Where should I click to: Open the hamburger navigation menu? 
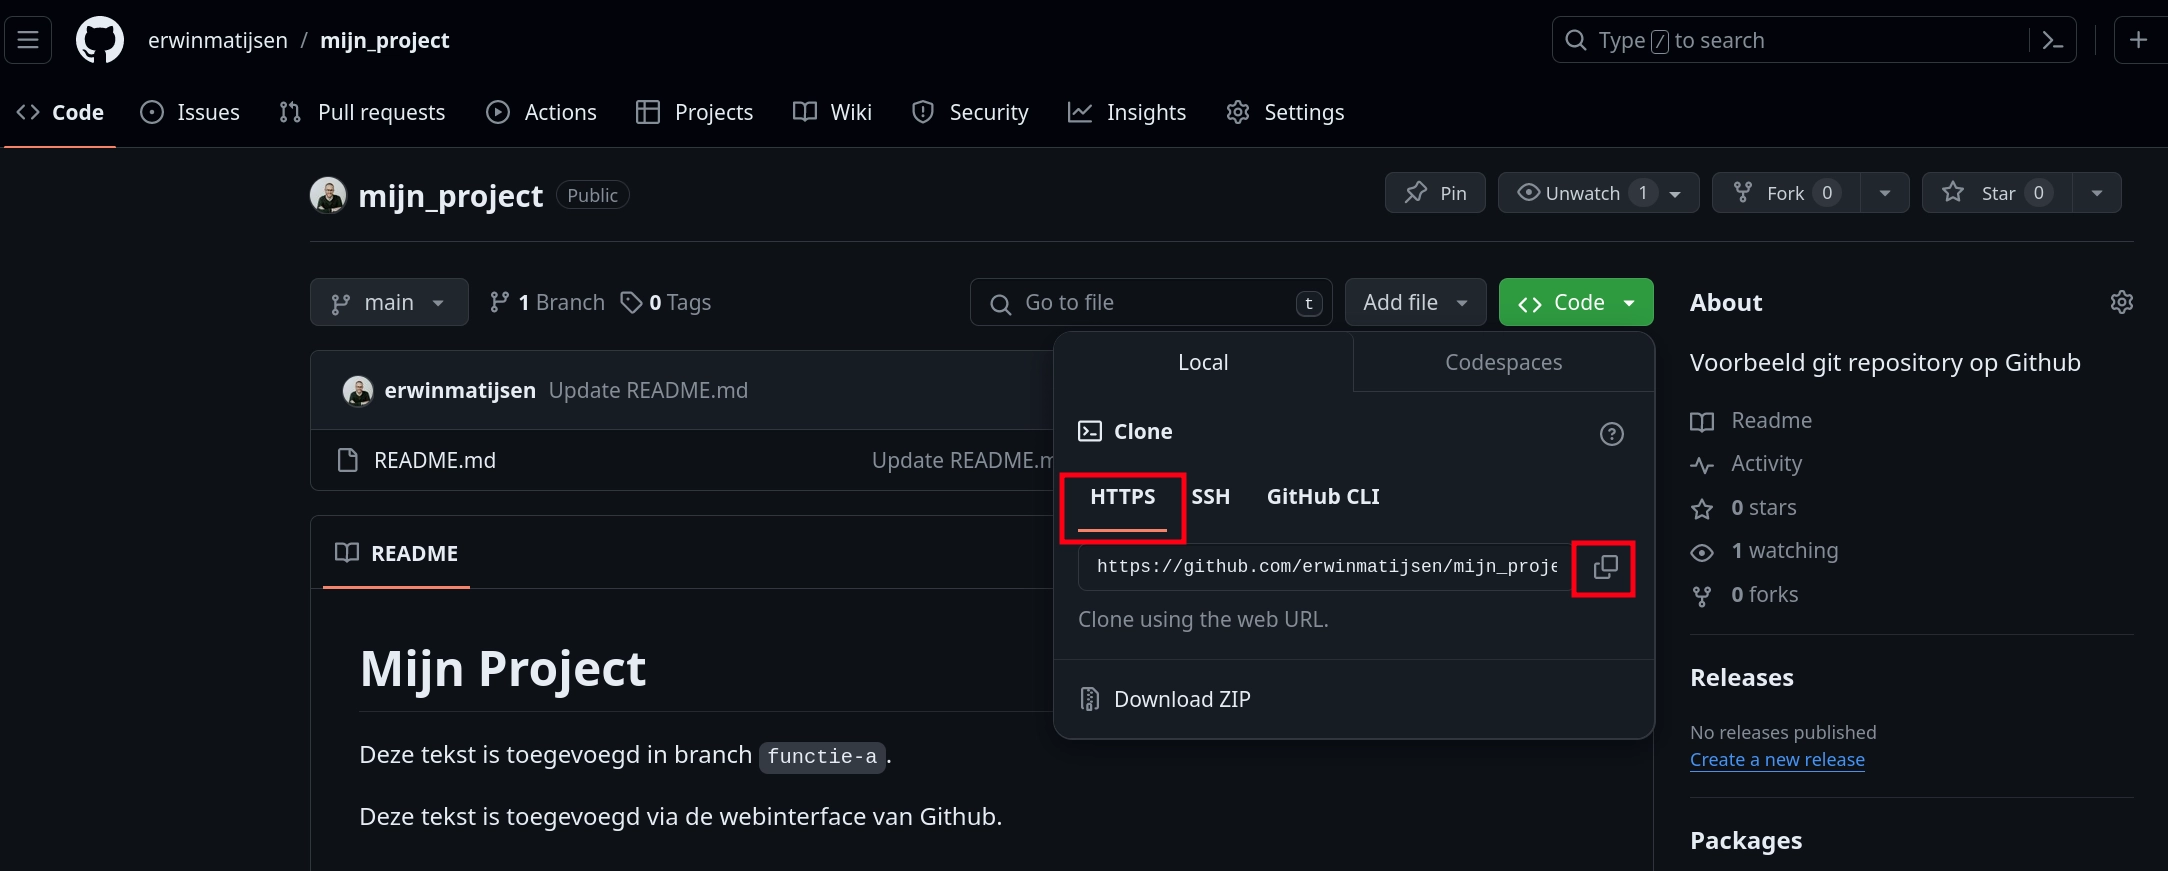pyautogui.click(x=28, y=40)
